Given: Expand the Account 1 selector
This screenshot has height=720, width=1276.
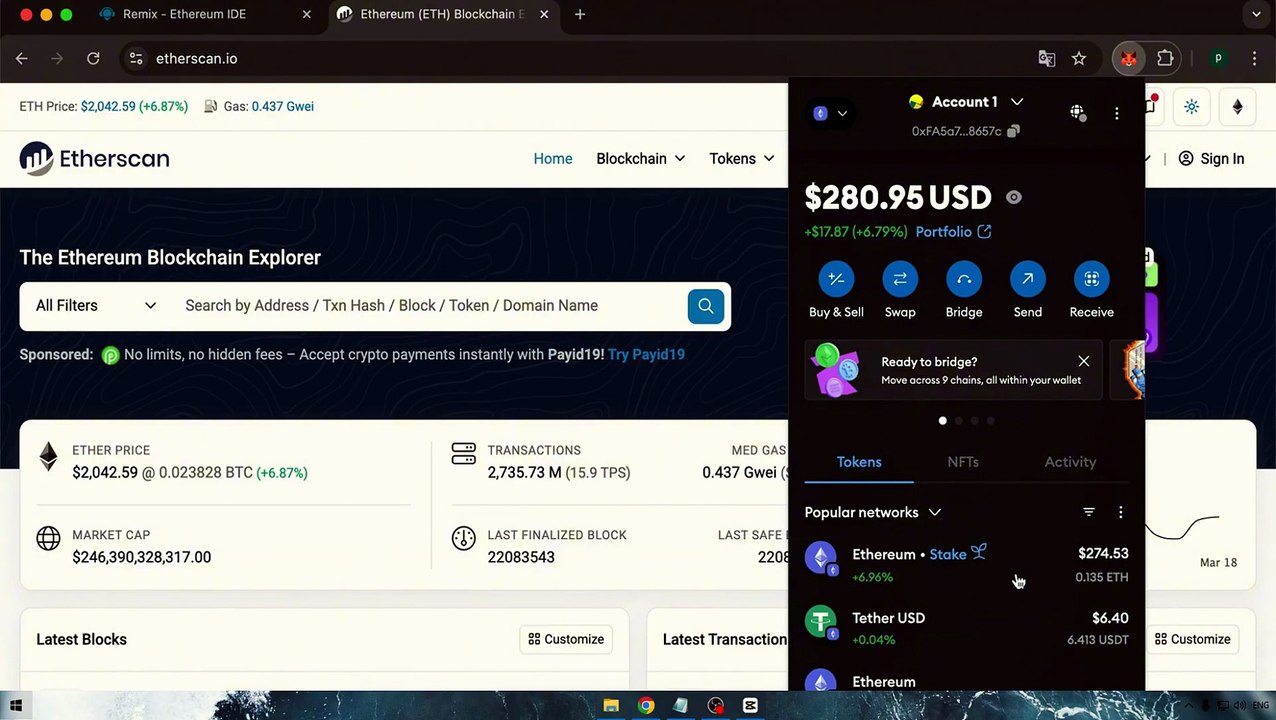Looking at the screenshot, I should tap(966, 102).
